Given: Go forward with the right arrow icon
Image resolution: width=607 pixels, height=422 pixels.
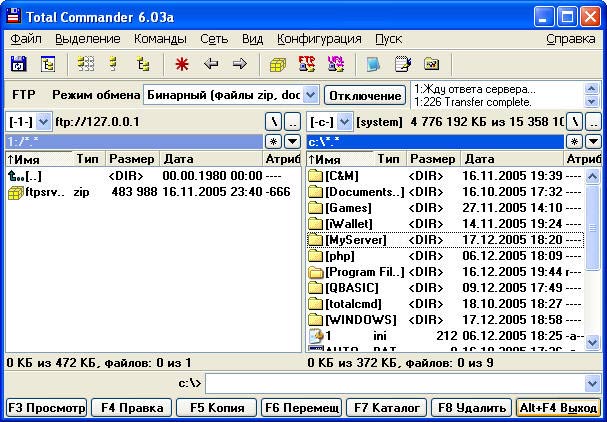Looking at the screenshot, I should 240,63.
